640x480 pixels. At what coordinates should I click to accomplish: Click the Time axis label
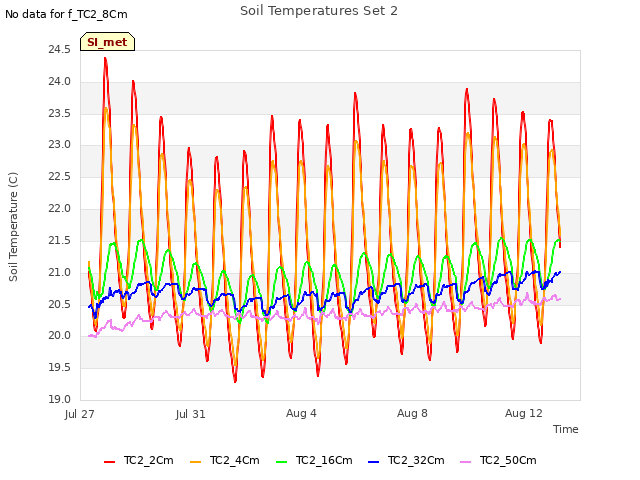pos(566,429)
